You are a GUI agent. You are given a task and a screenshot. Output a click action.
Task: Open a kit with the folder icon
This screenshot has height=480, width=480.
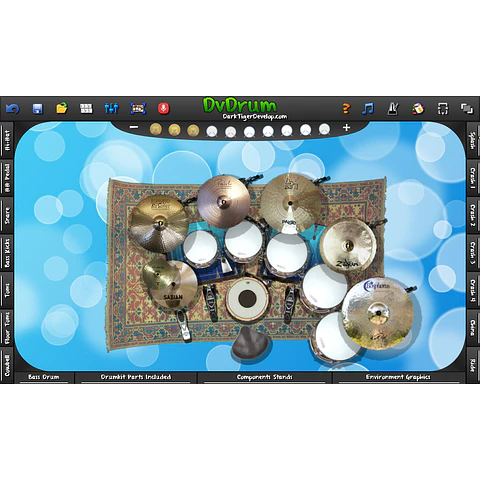[x=62, y=108]
